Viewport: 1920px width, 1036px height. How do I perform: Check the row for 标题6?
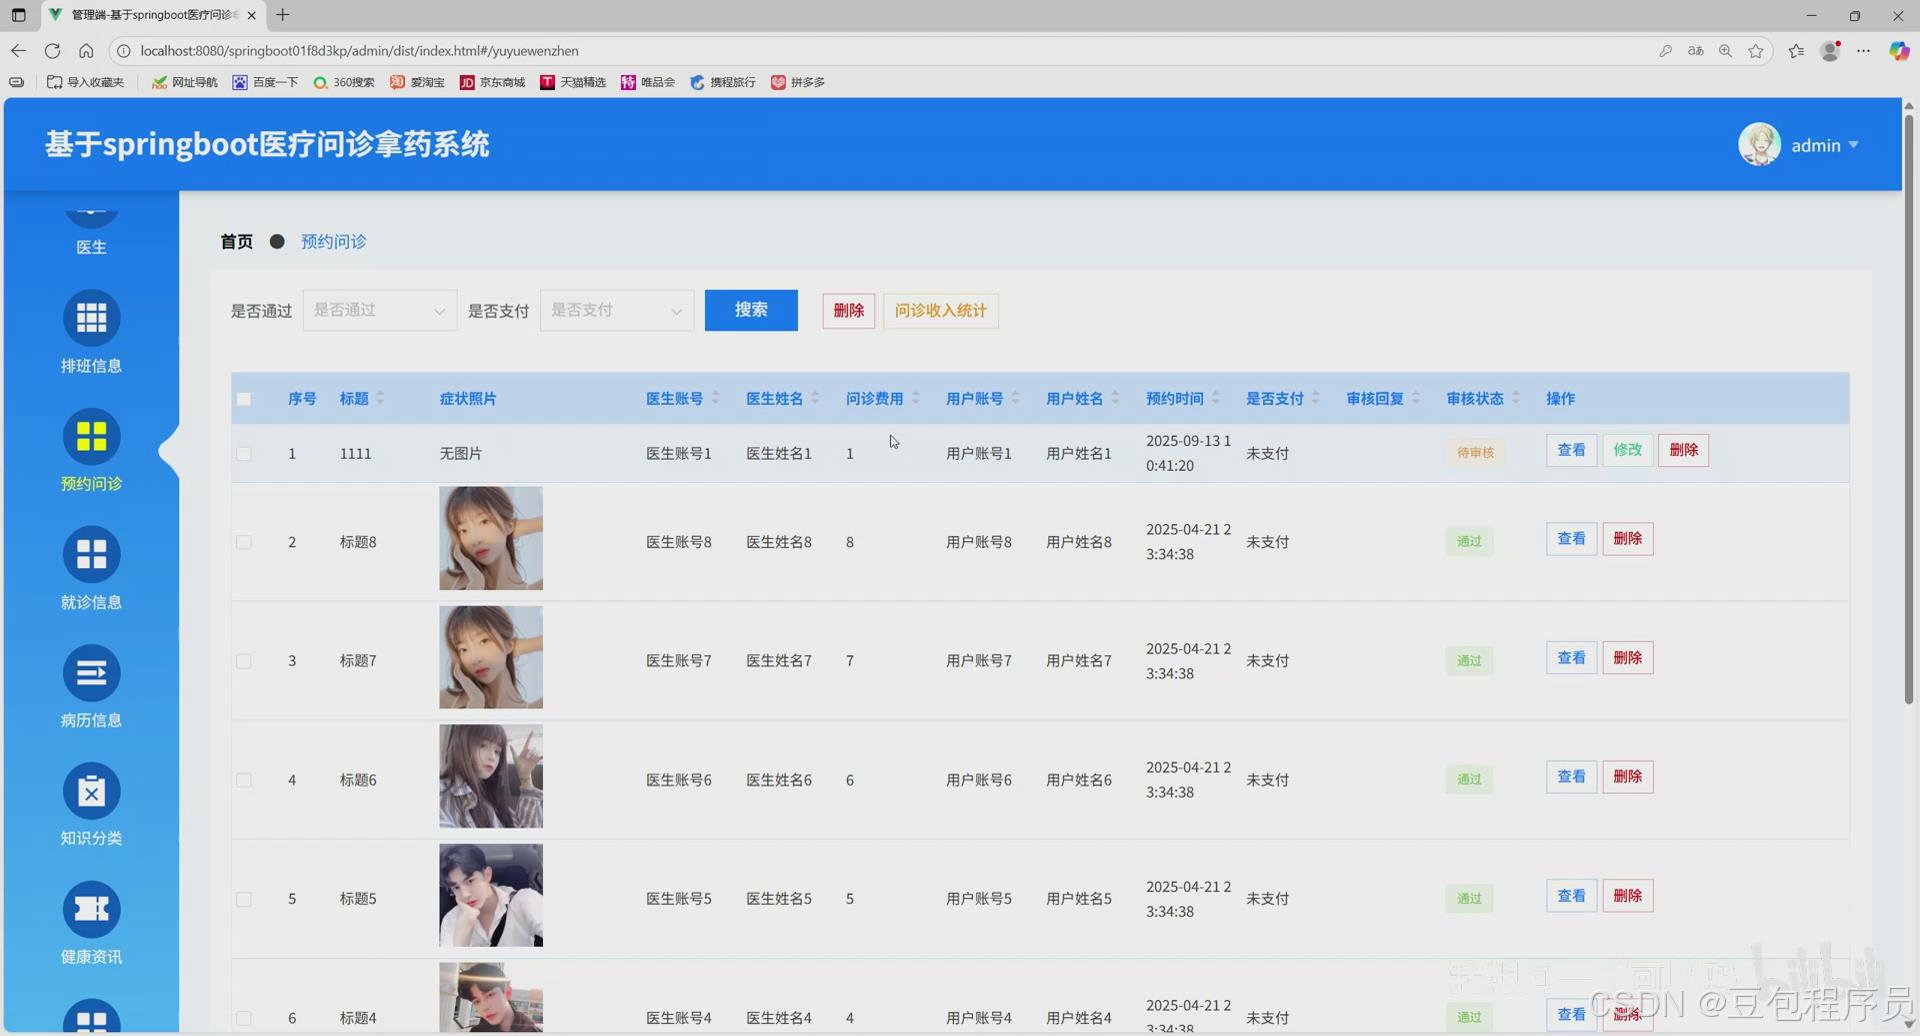pos(244,780)
